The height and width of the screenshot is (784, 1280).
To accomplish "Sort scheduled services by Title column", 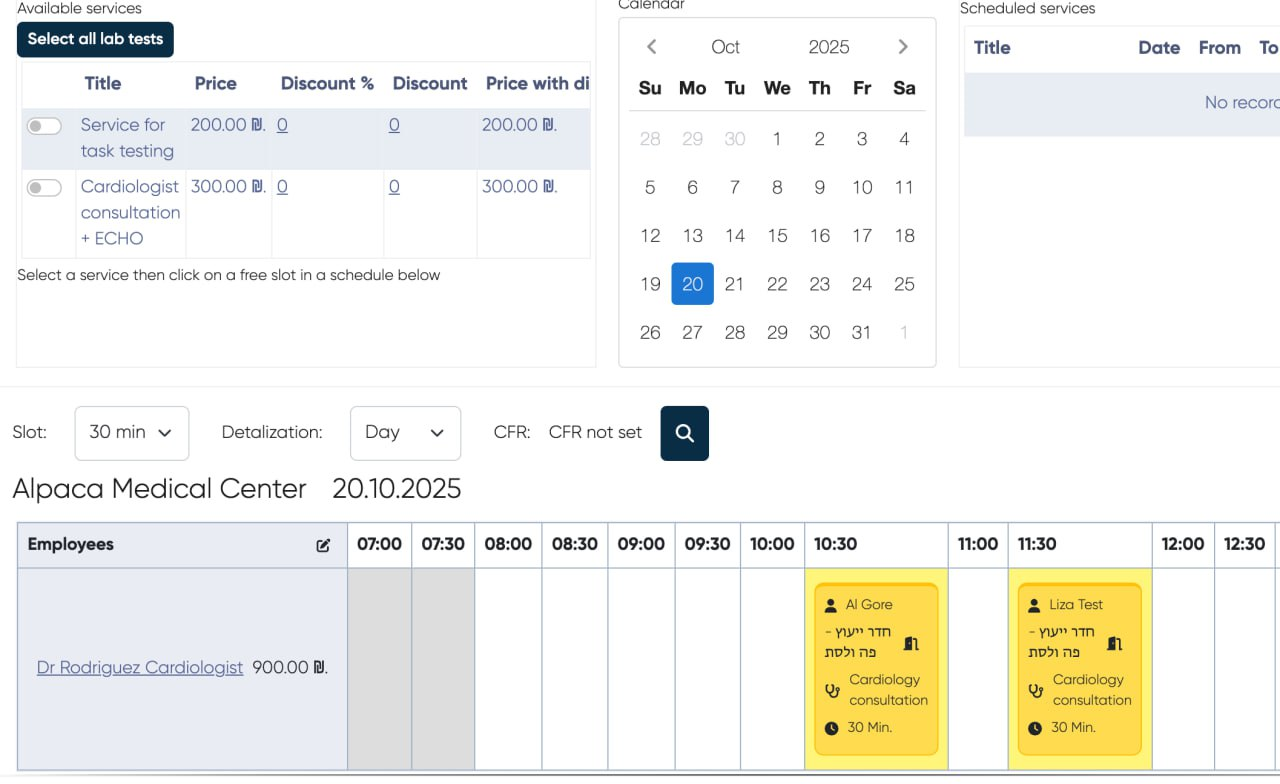I will tap(992, 47).
